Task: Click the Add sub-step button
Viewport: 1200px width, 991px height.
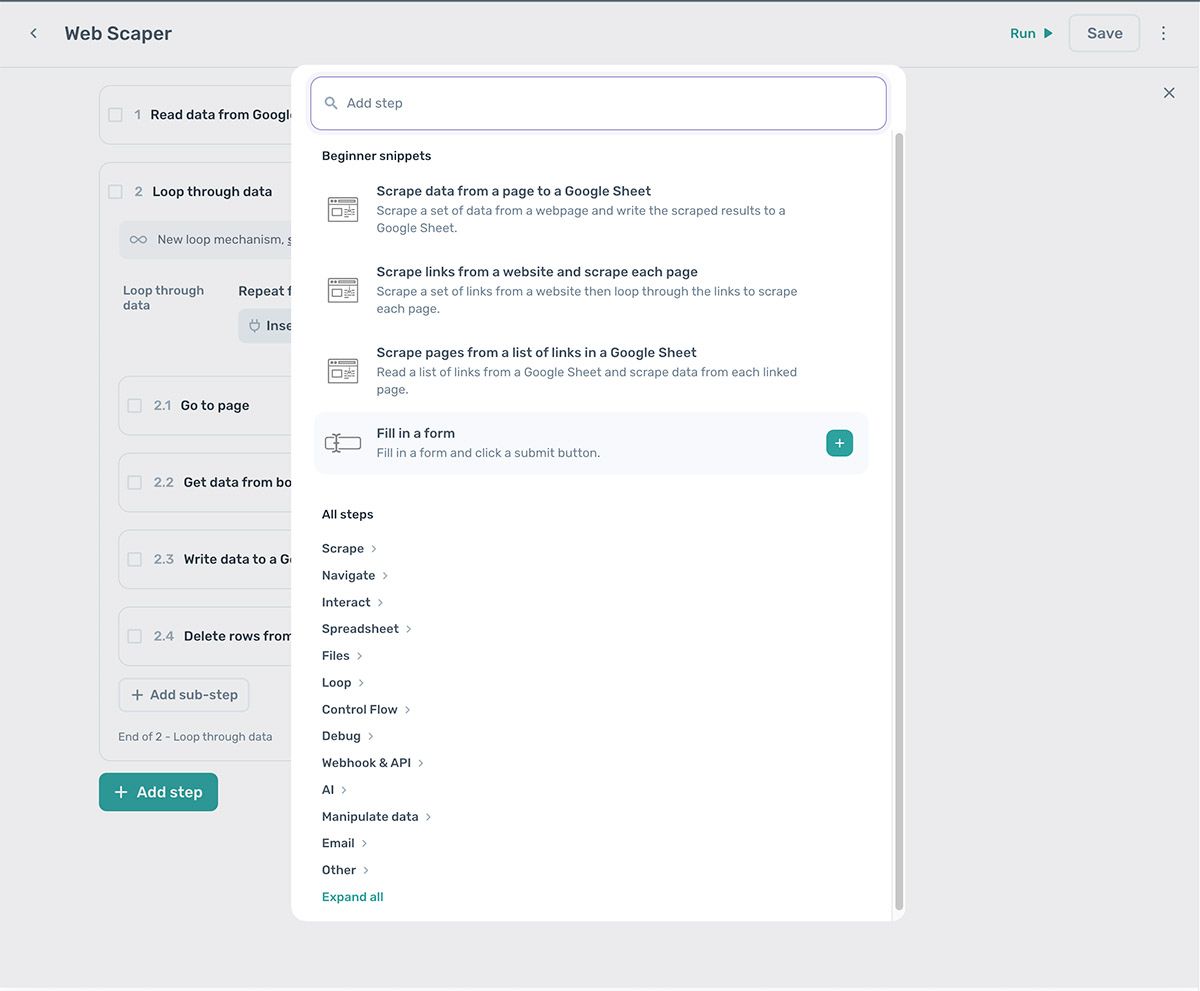Action: click(184, 695)
